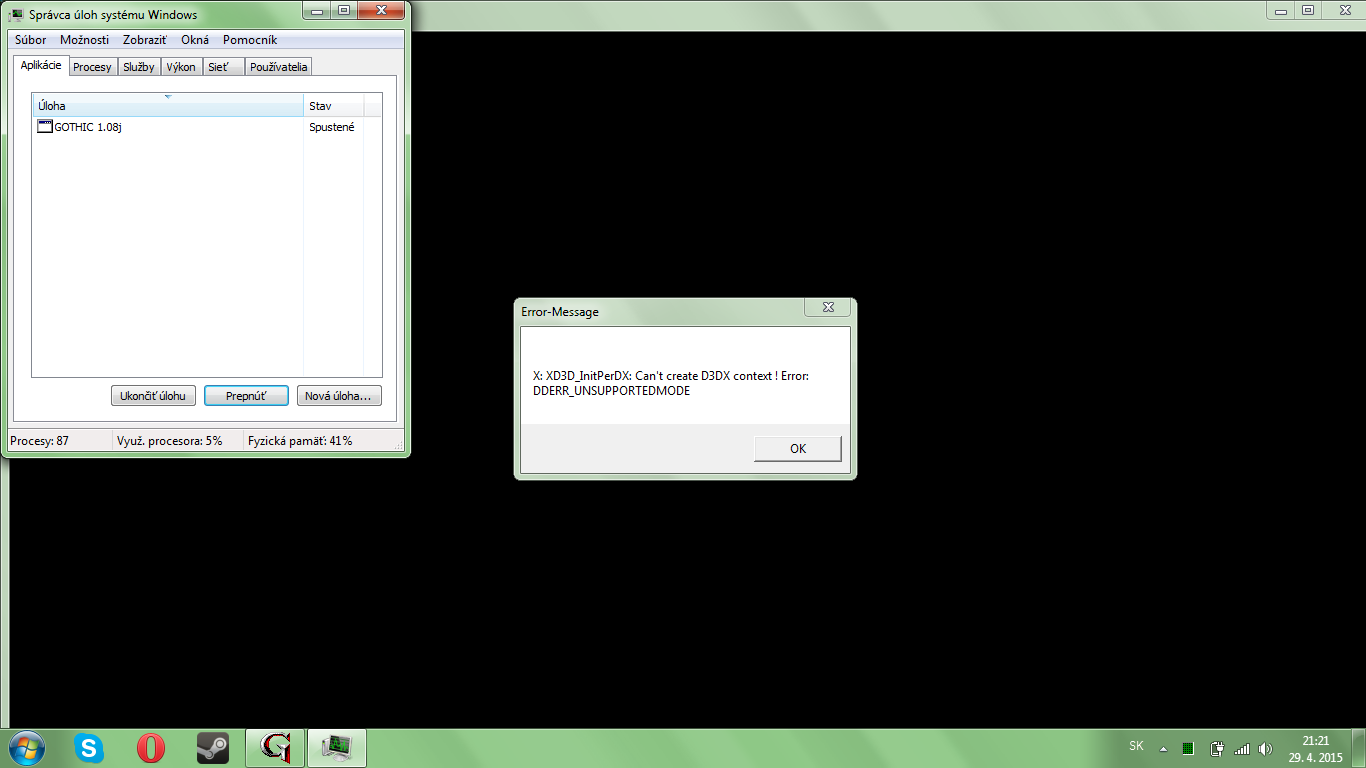Click the Nová úloha button
This screenshot has width=1366, height=768.
coord(339,396)
